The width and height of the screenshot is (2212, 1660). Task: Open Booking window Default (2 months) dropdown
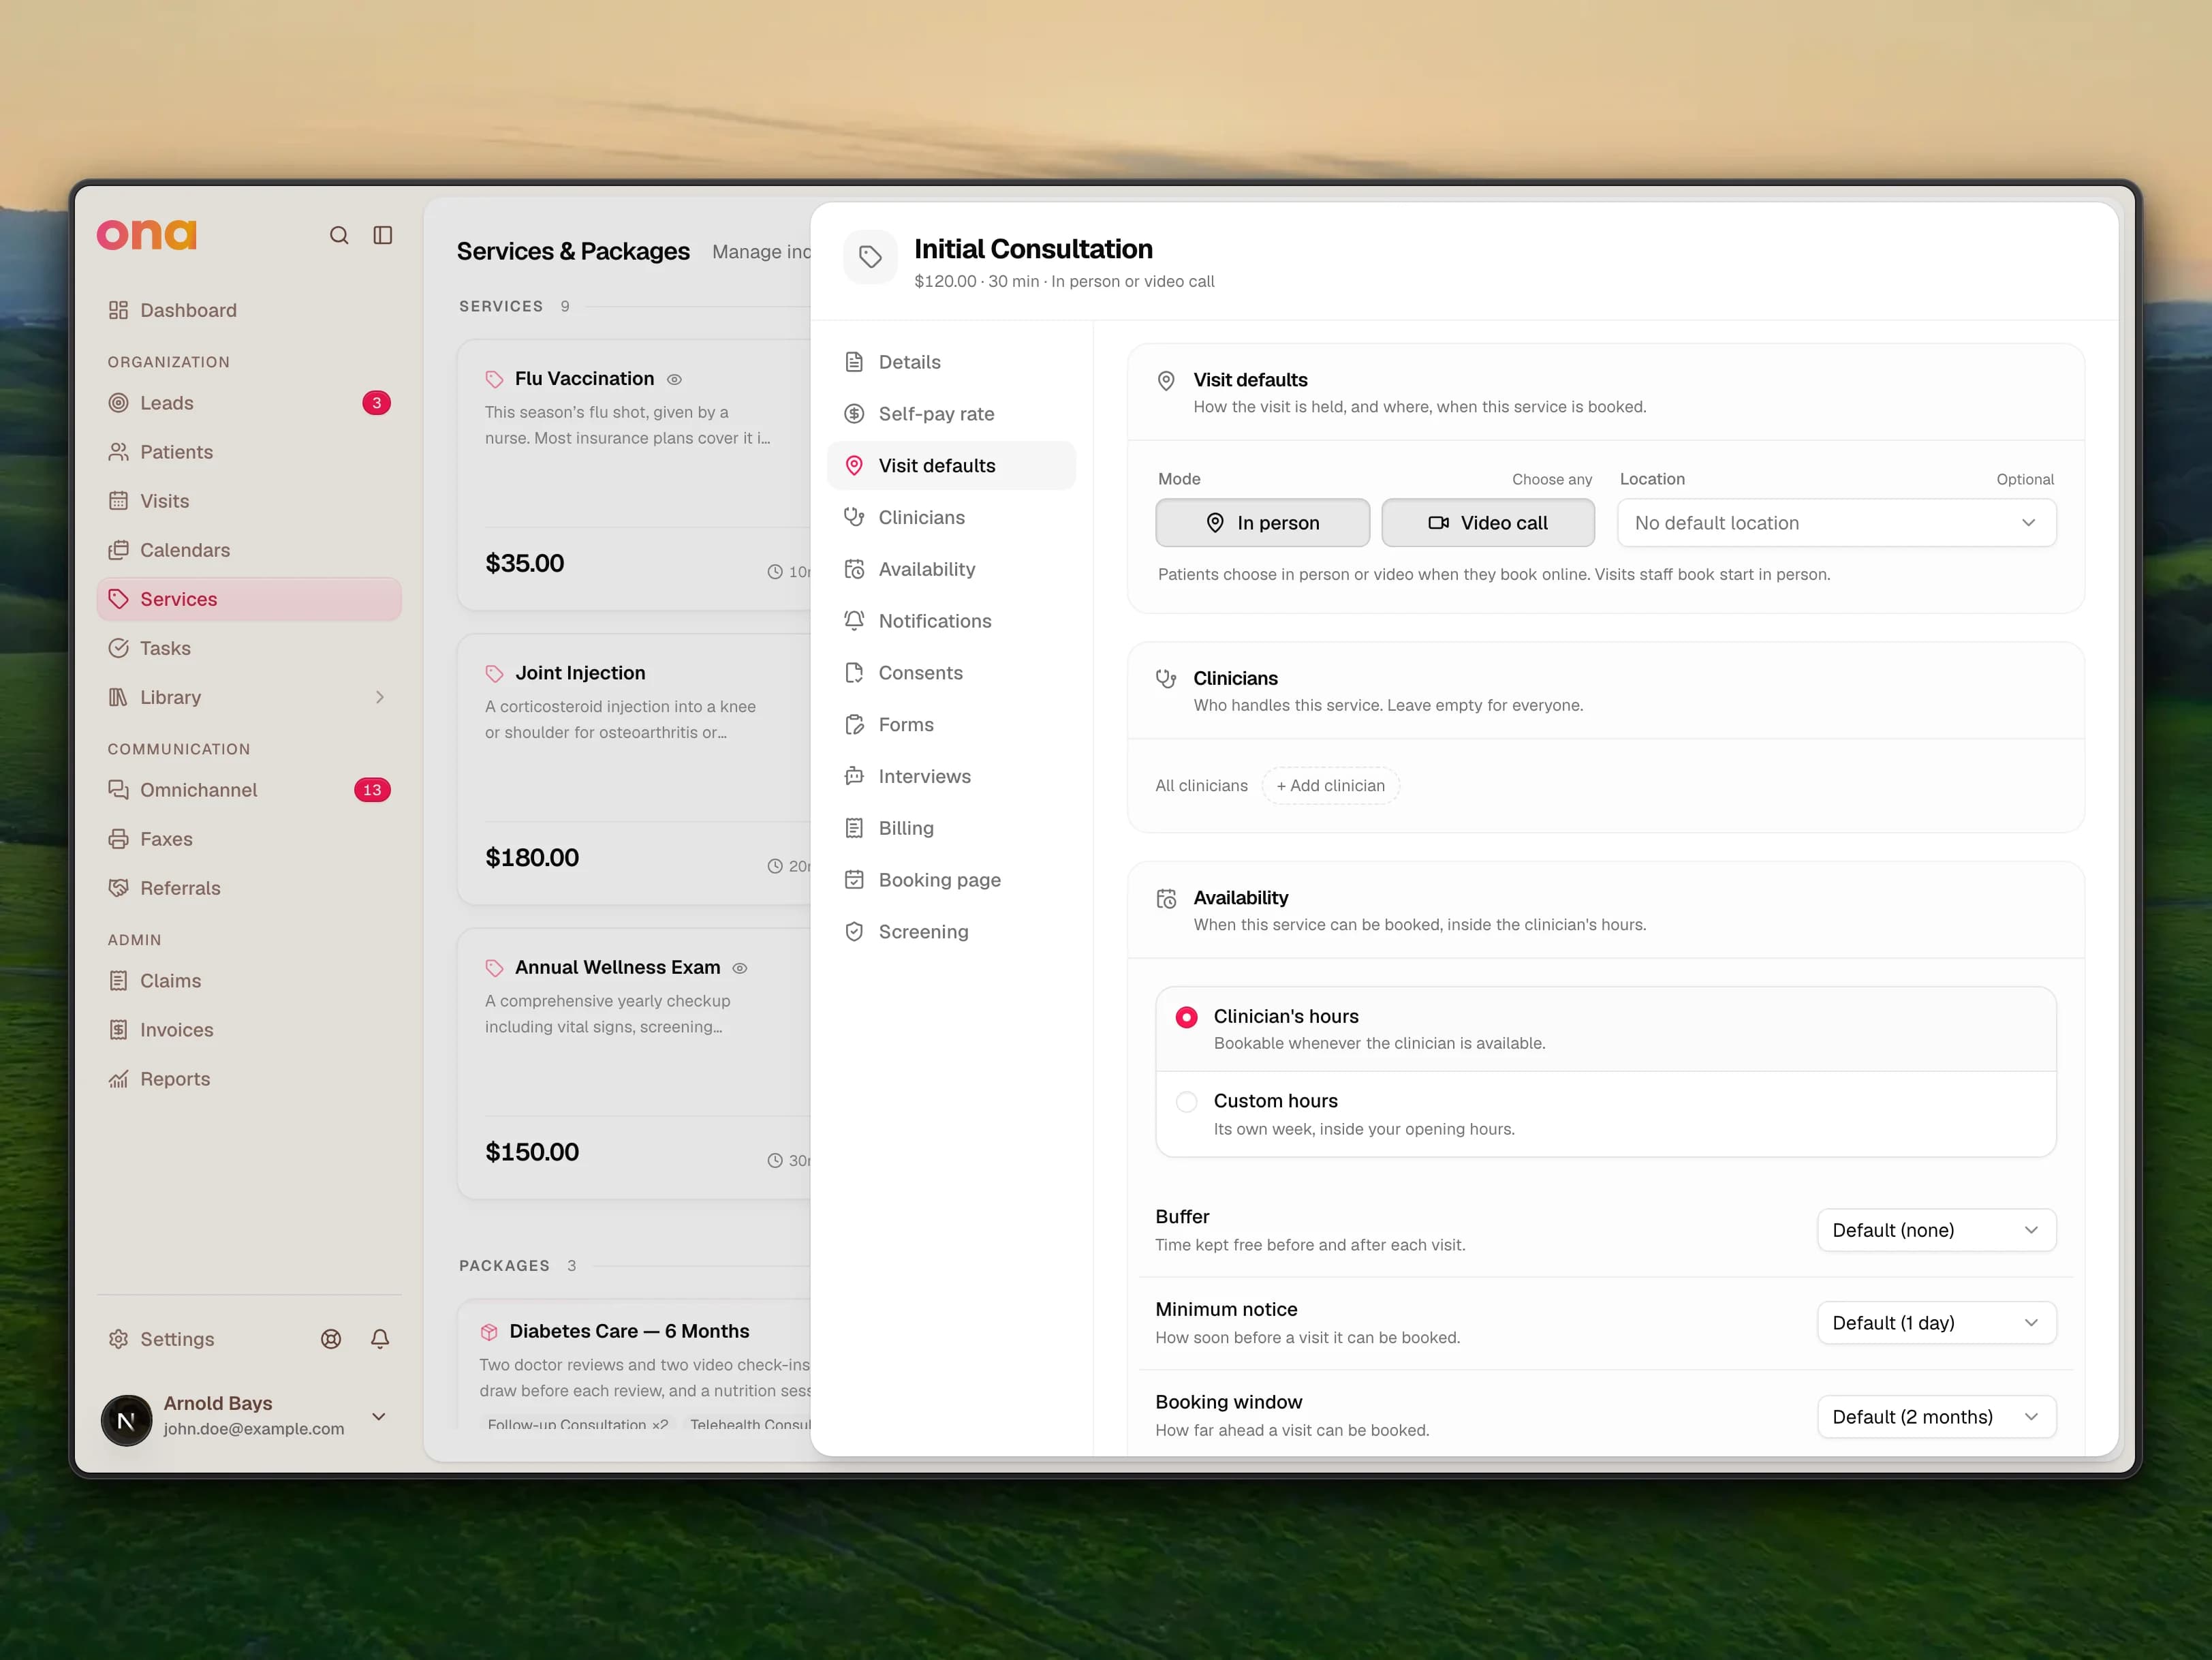click(1936, 1417)
